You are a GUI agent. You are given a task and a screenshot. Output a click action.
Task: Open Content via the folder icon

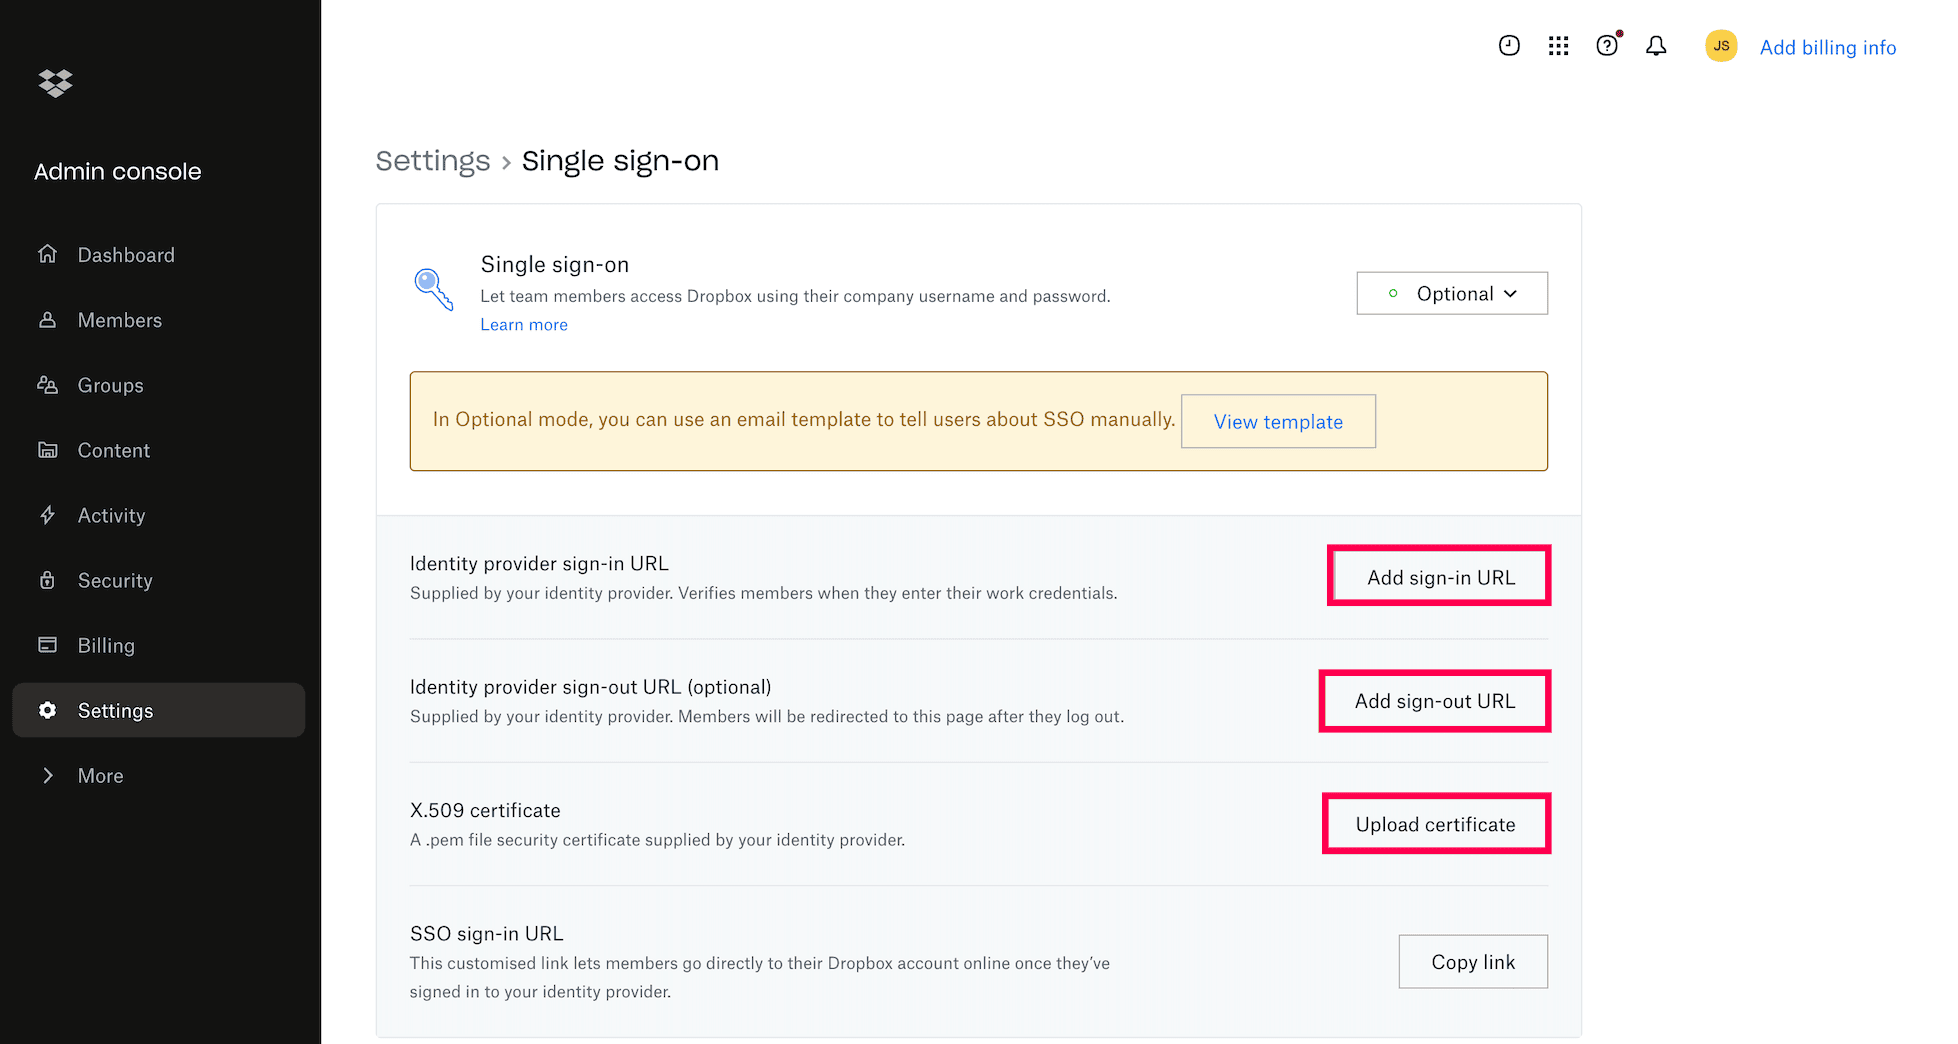(x=48, y=450)
